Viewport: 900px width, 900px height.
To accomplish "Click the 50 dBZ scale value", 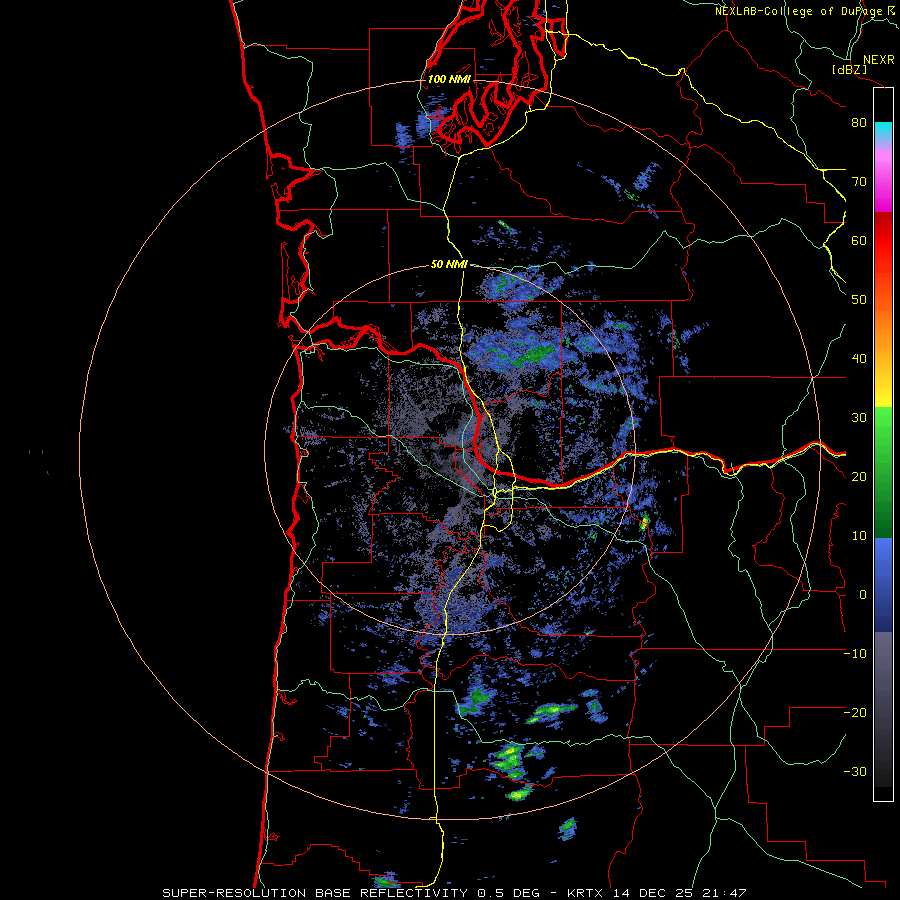I will tap(859, 300).
